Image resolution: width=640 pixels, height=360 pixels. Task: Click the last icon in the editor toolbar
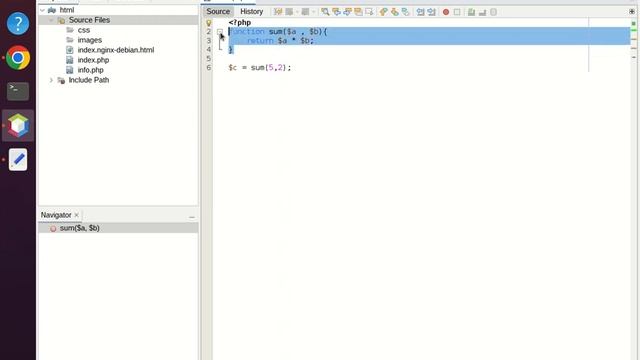coord(493,12)
